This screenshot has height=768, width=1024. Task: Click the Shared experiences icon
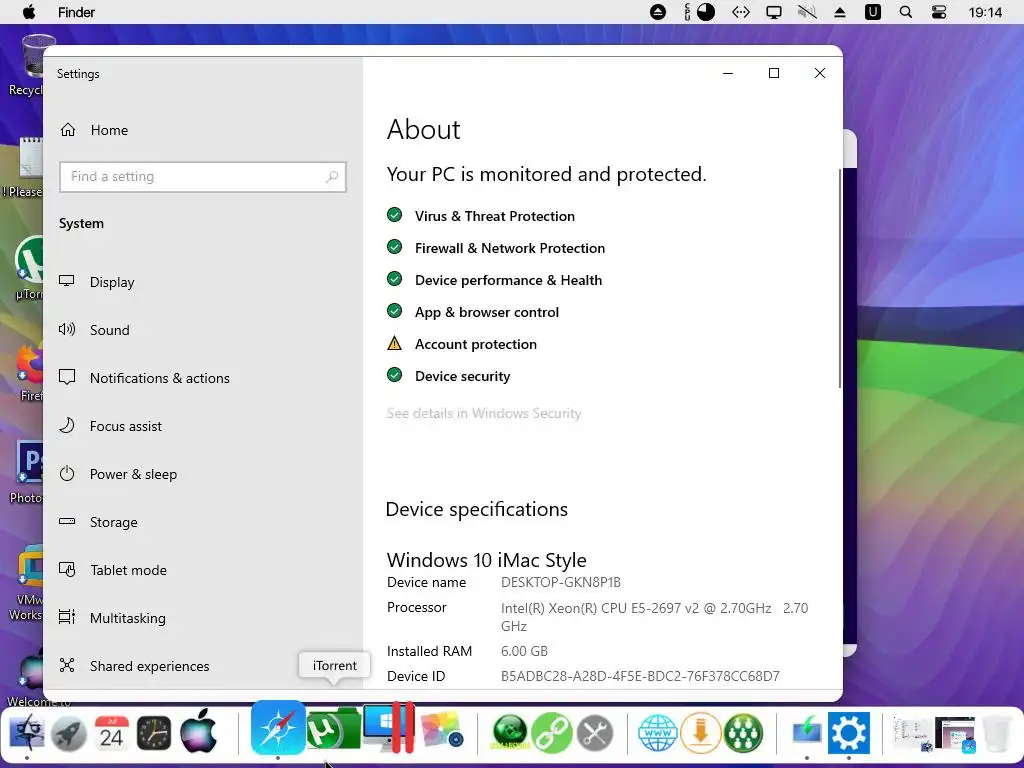(67, 665)
